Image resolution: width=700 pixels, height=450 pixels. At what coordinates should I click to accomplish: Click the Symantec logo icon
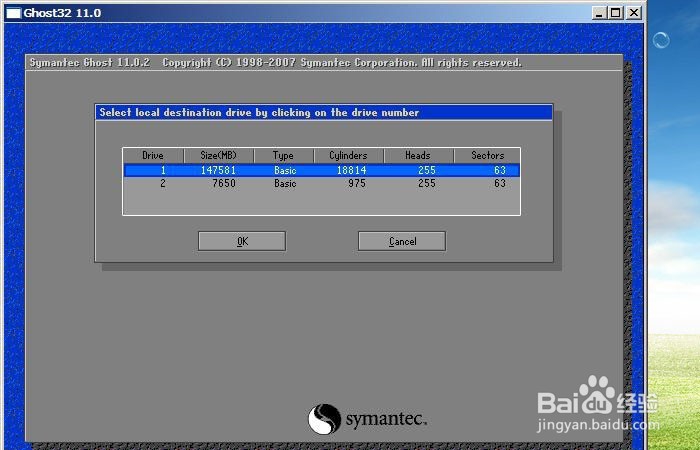(x=325, y=419)
